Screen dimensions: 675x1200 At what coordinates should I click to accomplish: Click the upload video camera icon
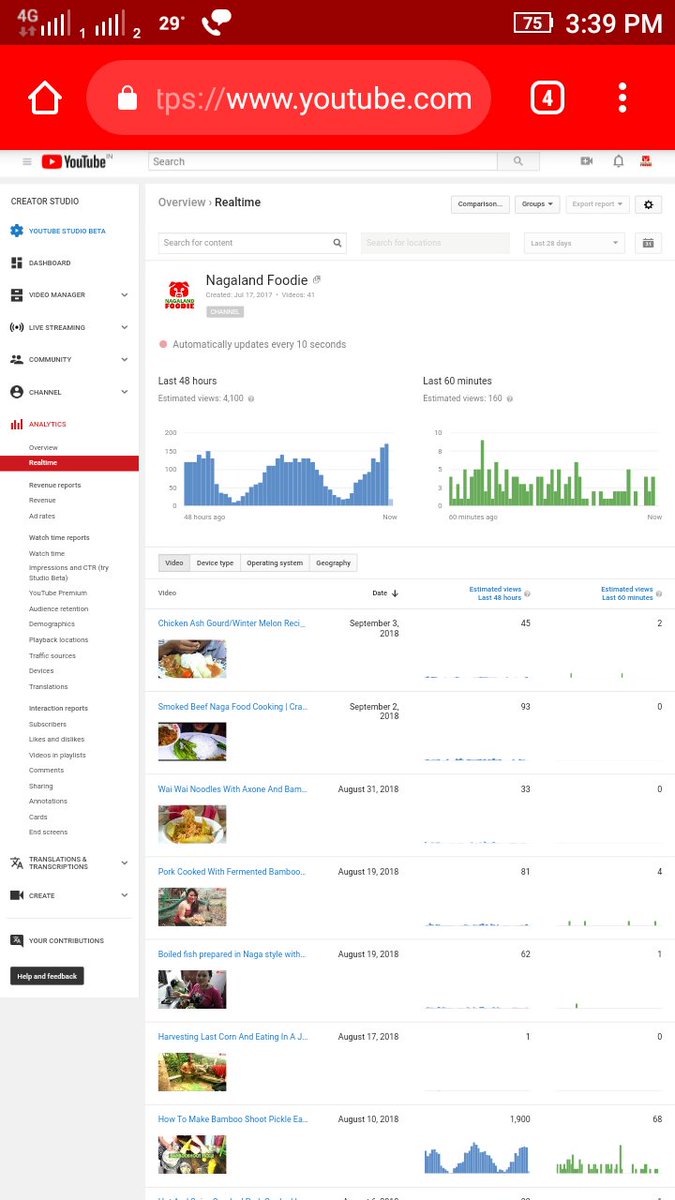[x=587, y=161]
